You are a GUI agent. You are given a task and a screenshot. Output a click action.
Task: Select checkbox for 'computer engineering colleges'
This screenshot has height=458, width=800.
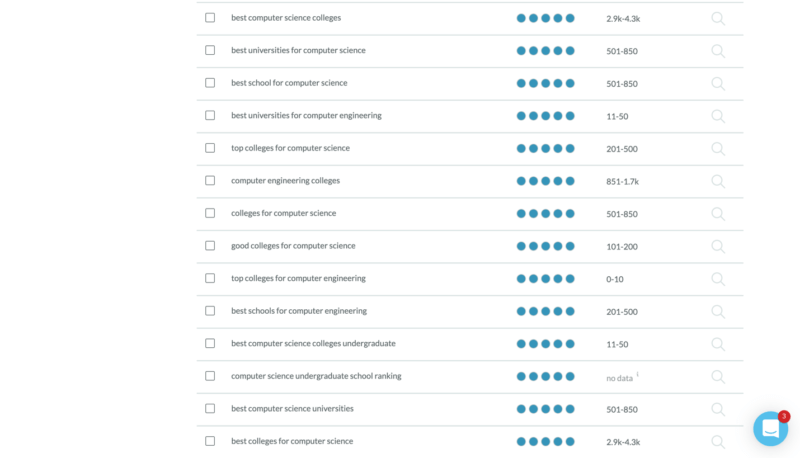(x=210, y=181)
